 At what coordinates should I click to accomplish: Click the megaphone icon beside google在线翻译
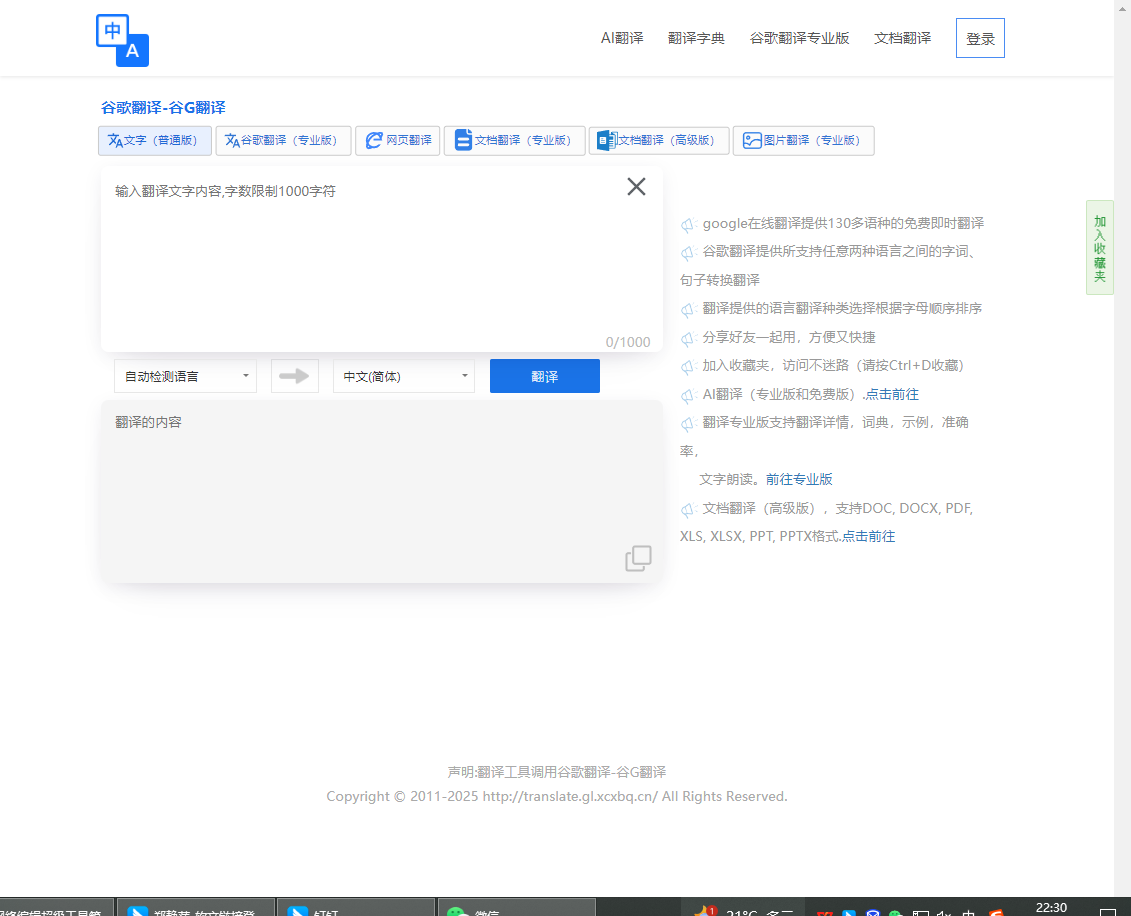pyautogui.click(x=688, y=224)
